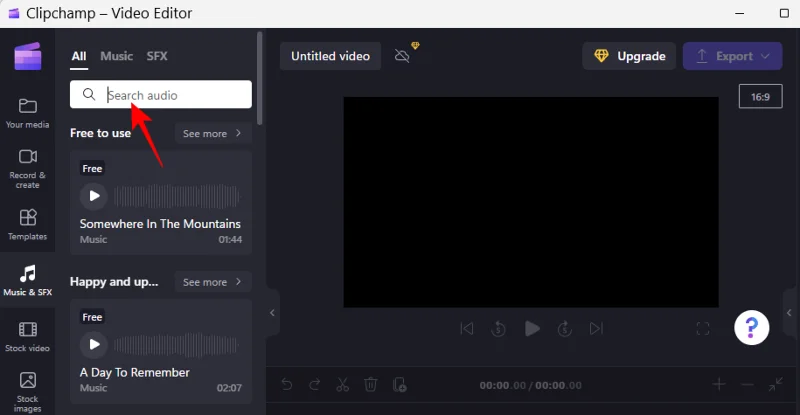Maximize the Clipchamp window

pyautogui.click(x=784, y=13)
